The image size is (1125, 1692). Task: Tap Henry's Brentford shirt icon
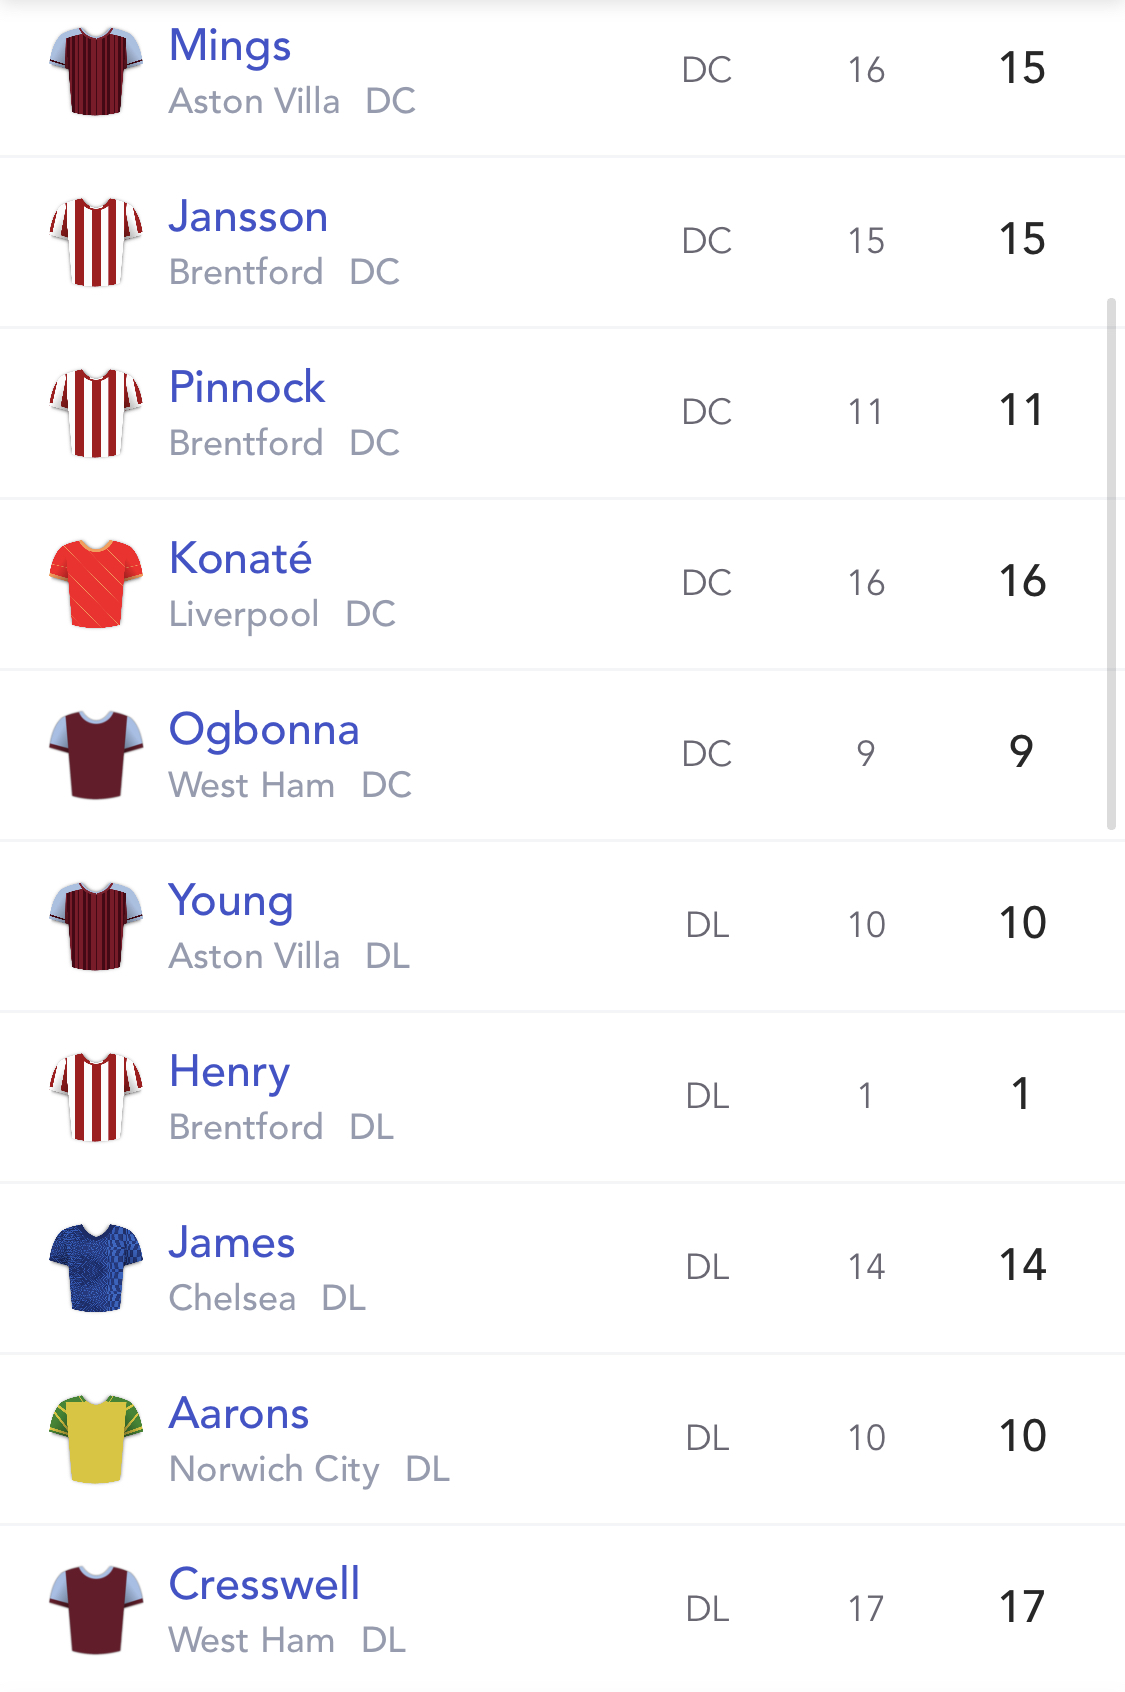(x=96, y=1097)
